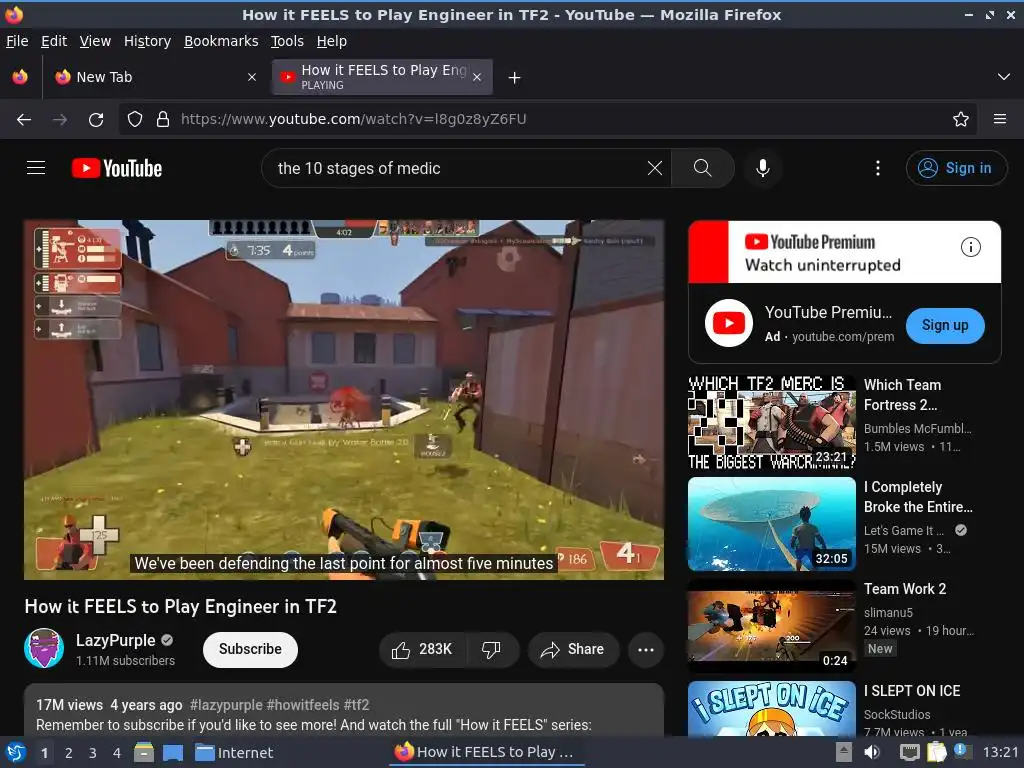Viewport: 1024px width, 768px height.
Task: Switch to workspace 2
Action: (69, 753)
